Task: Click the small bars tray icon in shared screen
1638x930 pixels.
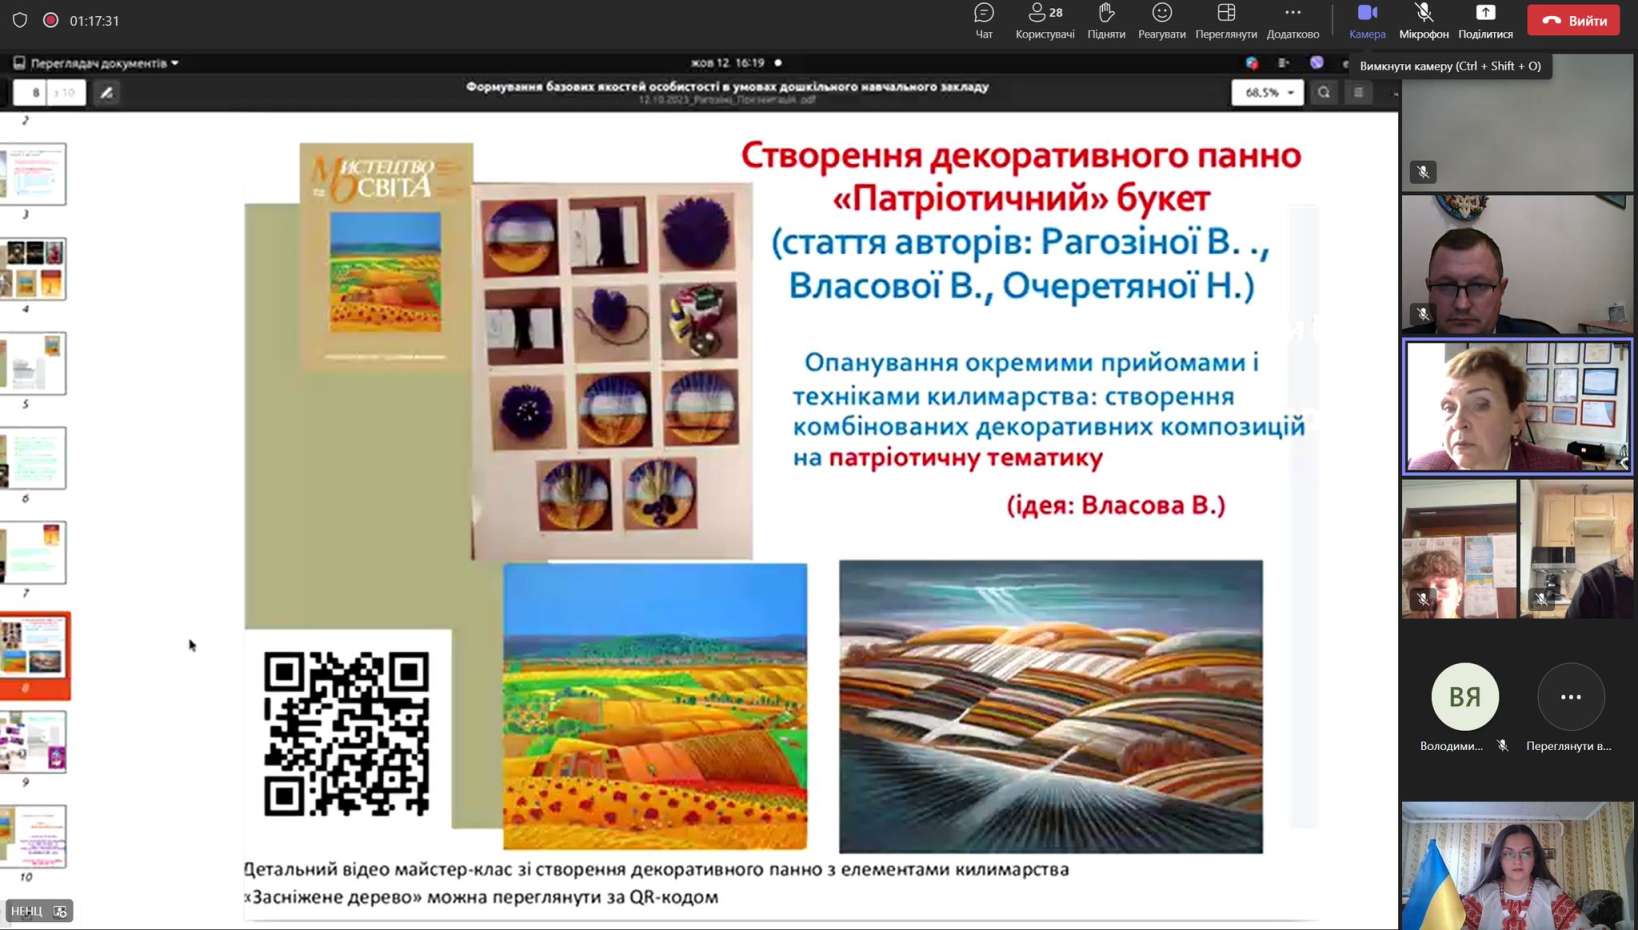Action: point(1284,63)
